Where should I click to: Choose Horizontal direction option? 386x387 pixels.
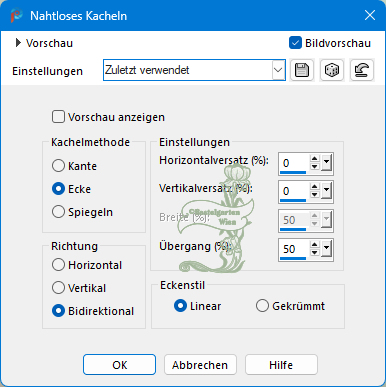[58, 265]
